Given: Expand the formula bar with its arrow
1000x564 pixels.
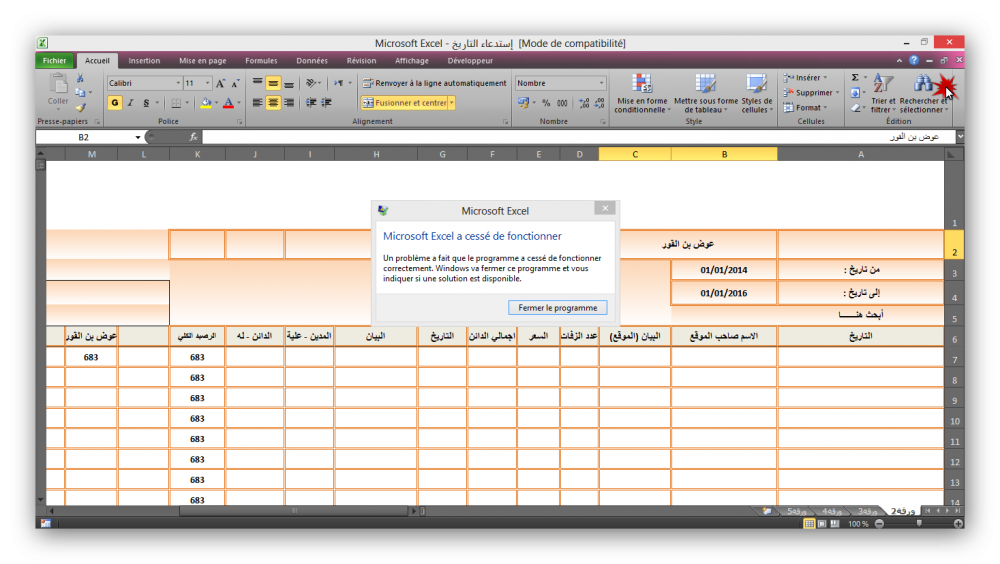Looking at the screenshot, I should 960,137.
